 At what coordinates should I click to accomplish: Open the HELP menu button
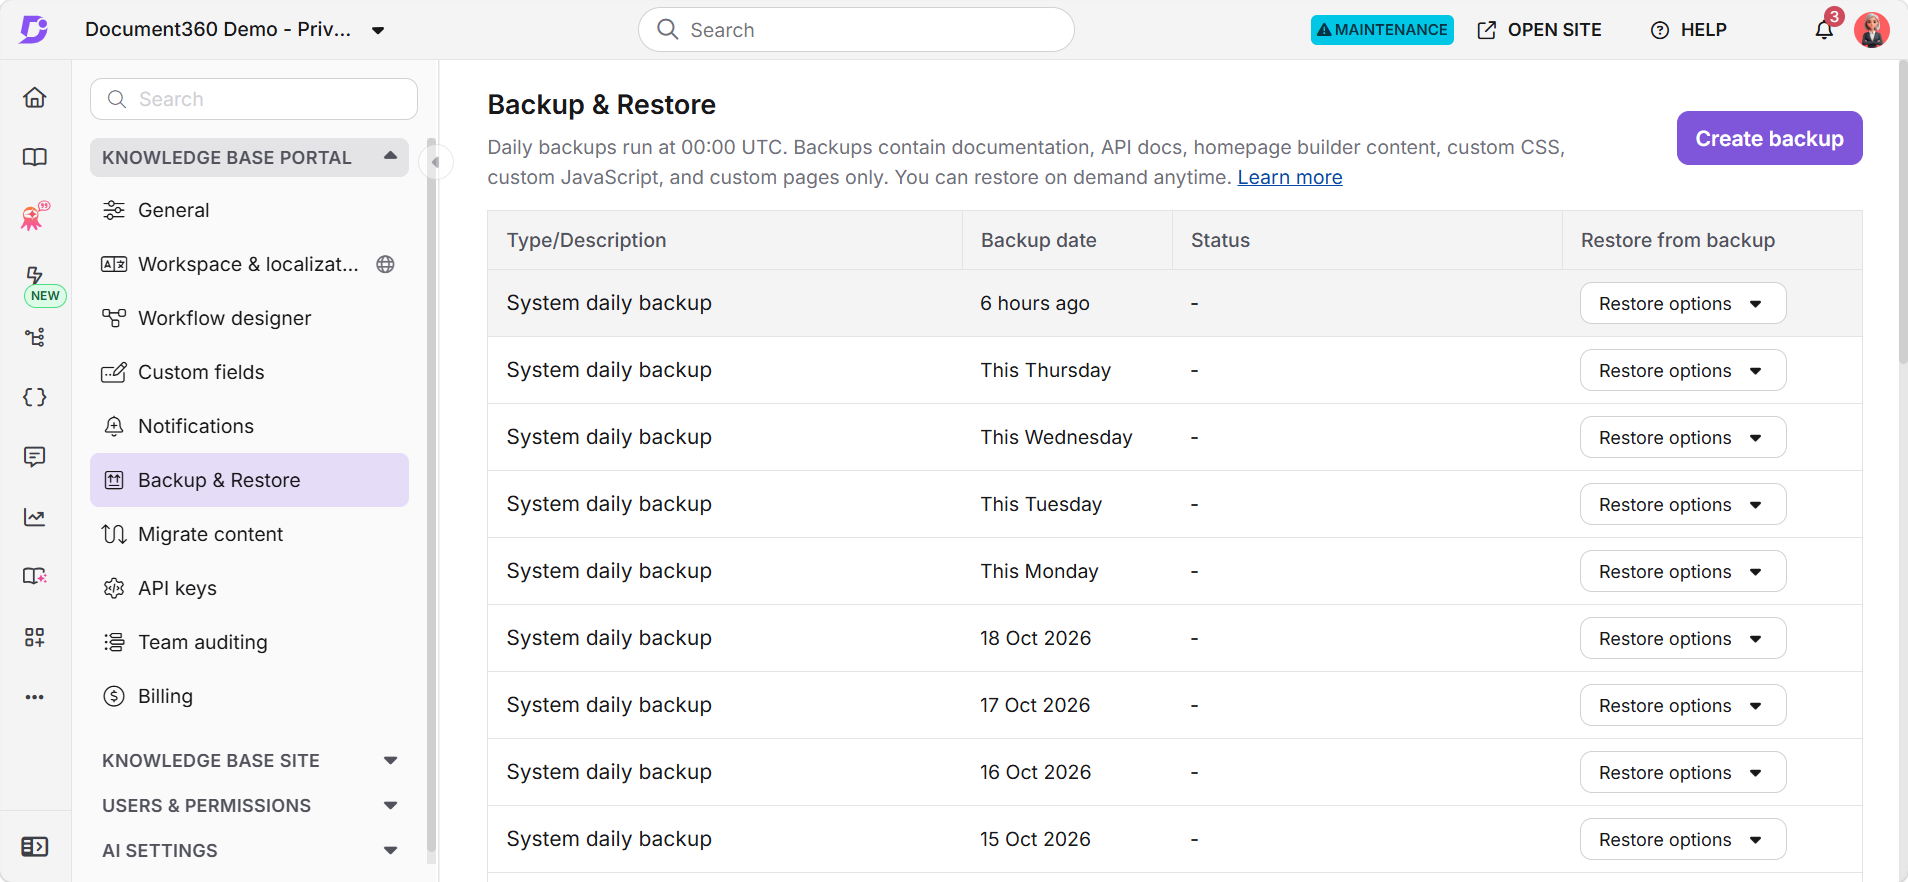pos(1689,30)
